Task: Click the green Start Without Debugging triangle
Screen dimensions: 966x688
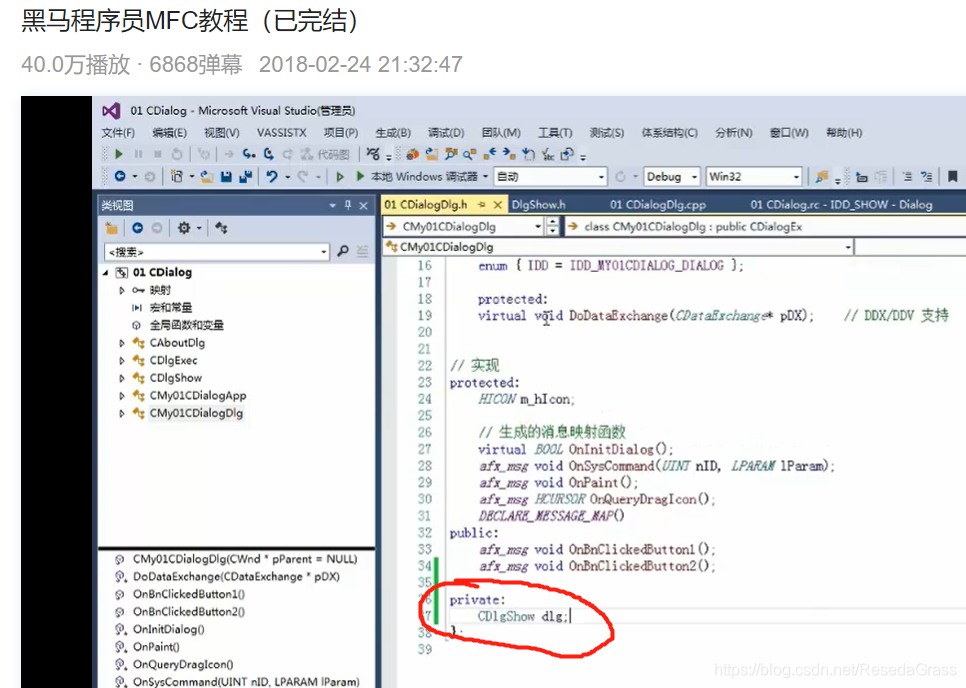Action: [339, 177]
